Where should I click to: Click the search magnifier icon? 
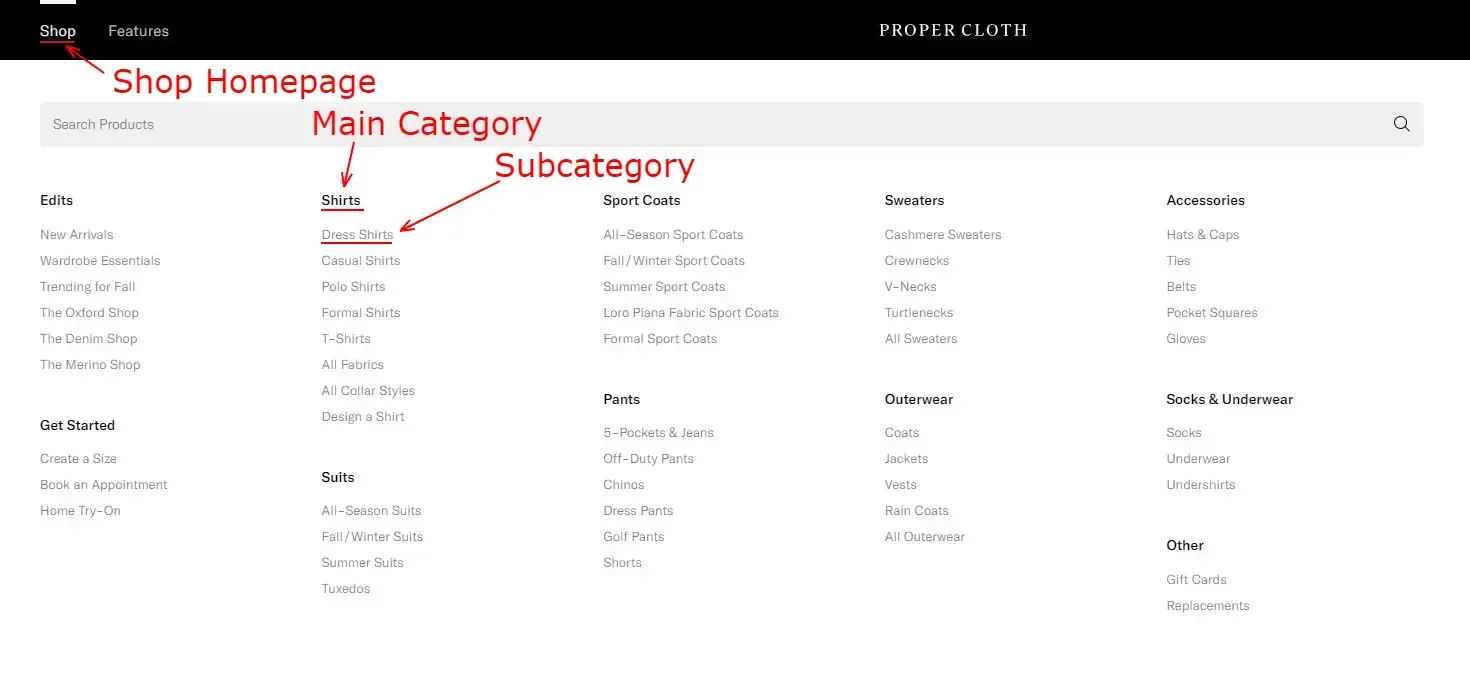coord(1401,123)
